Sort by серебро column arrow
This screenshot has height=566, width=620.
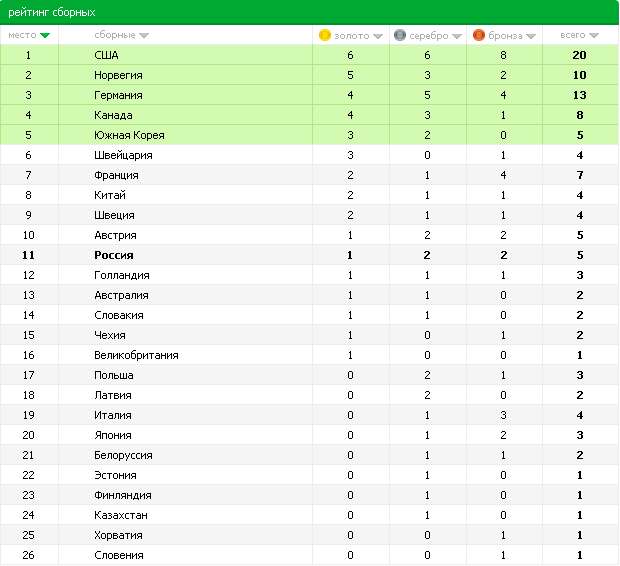click(457, 36)
